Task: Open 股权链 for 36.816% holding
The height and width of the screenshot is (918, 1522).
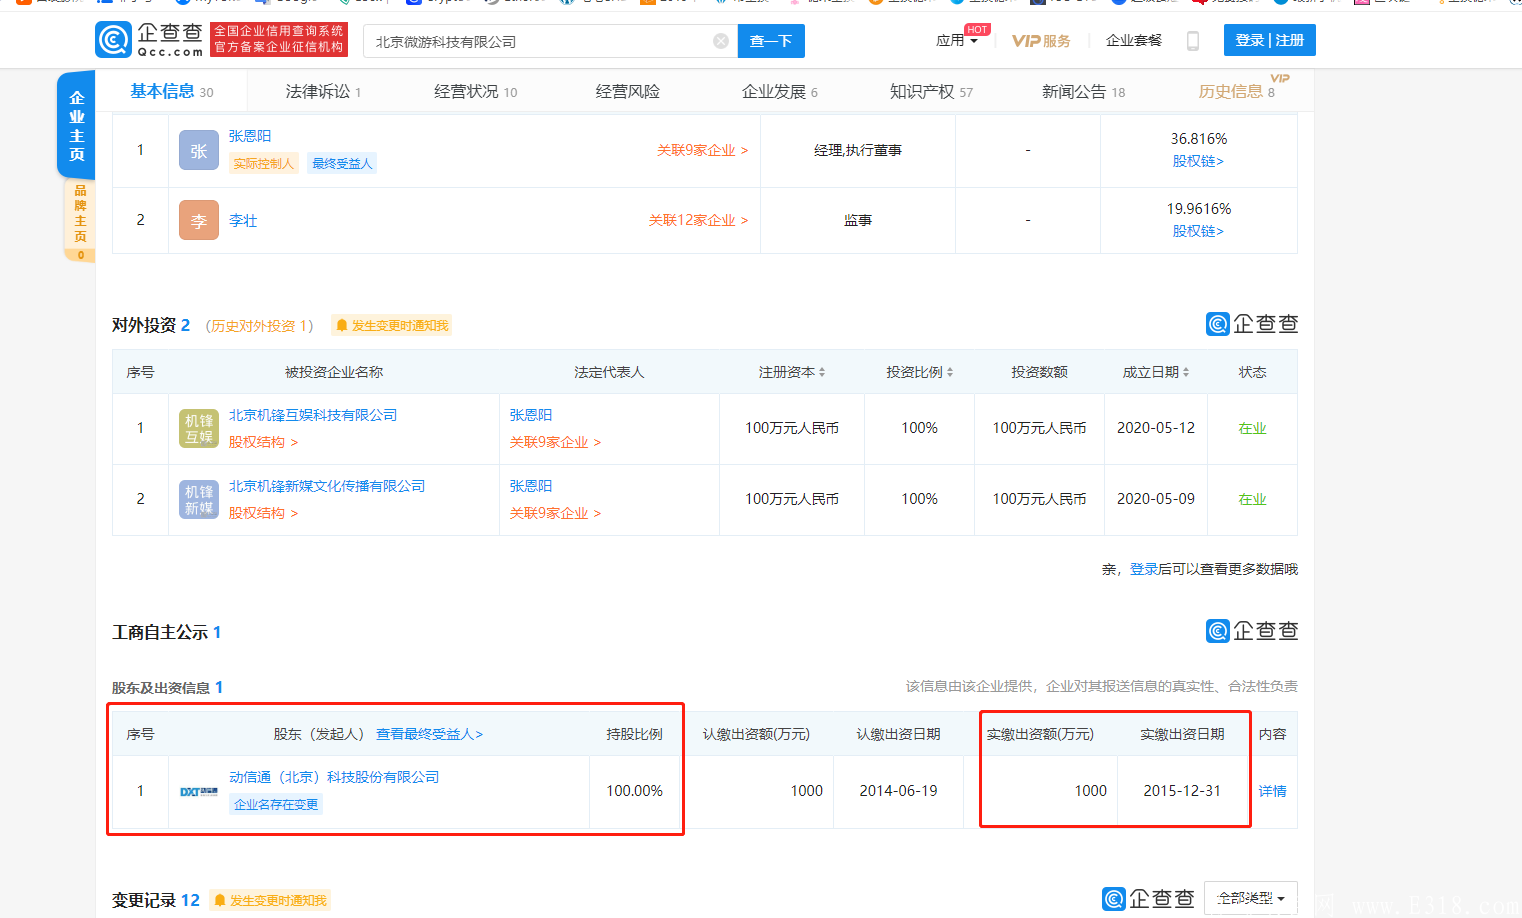Action: 1198,161
